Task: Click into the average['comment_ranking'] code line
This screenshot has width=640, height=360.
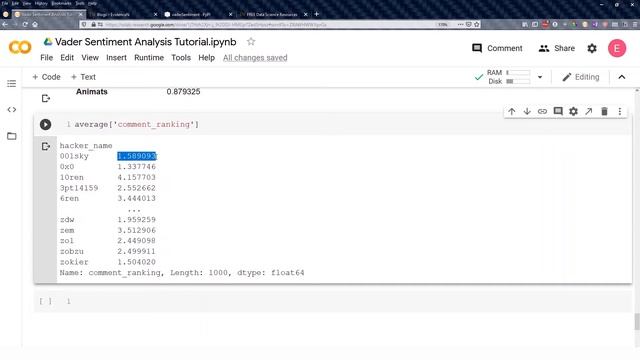Action: coord(137,124)
